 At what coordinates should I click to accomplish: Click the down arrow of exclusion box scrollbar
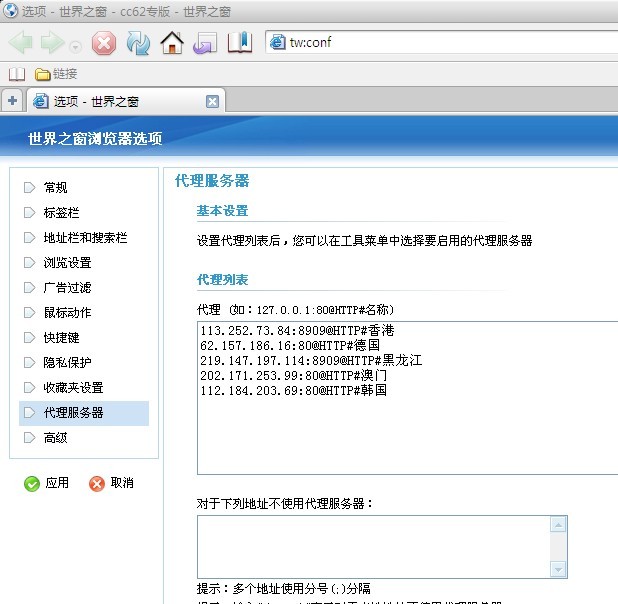558,569
